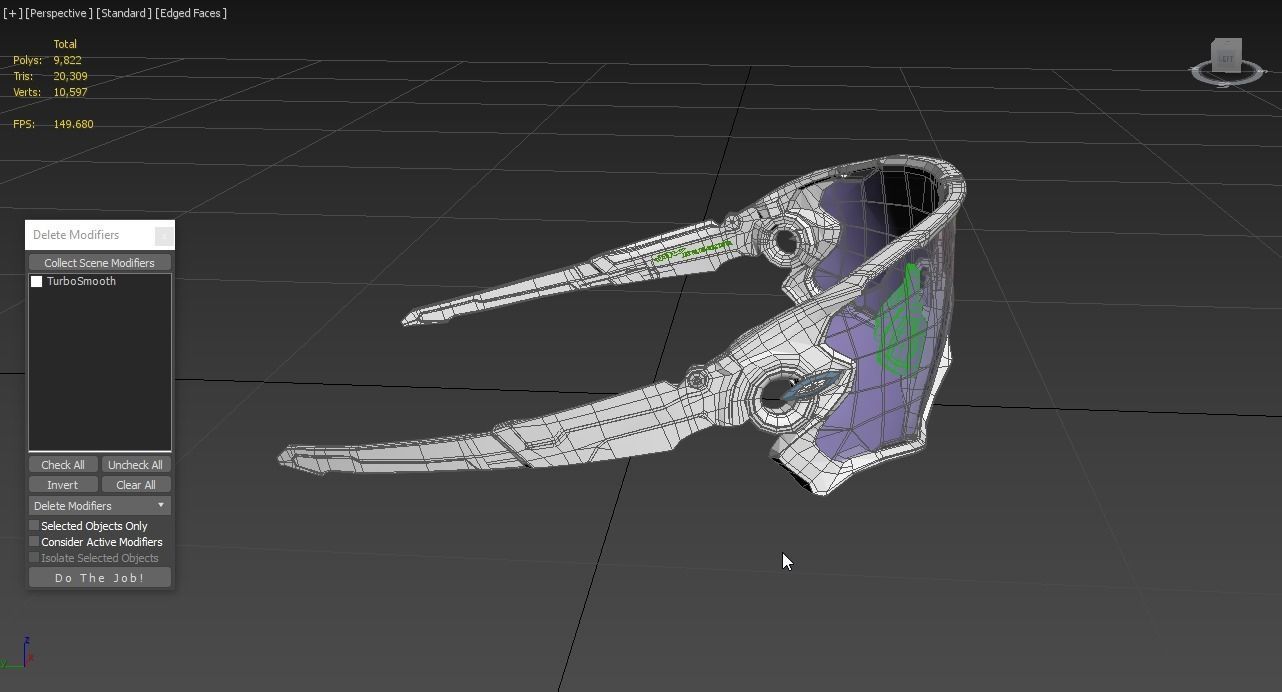Open the [Perspective] viewport view menu

coord(59,13)
